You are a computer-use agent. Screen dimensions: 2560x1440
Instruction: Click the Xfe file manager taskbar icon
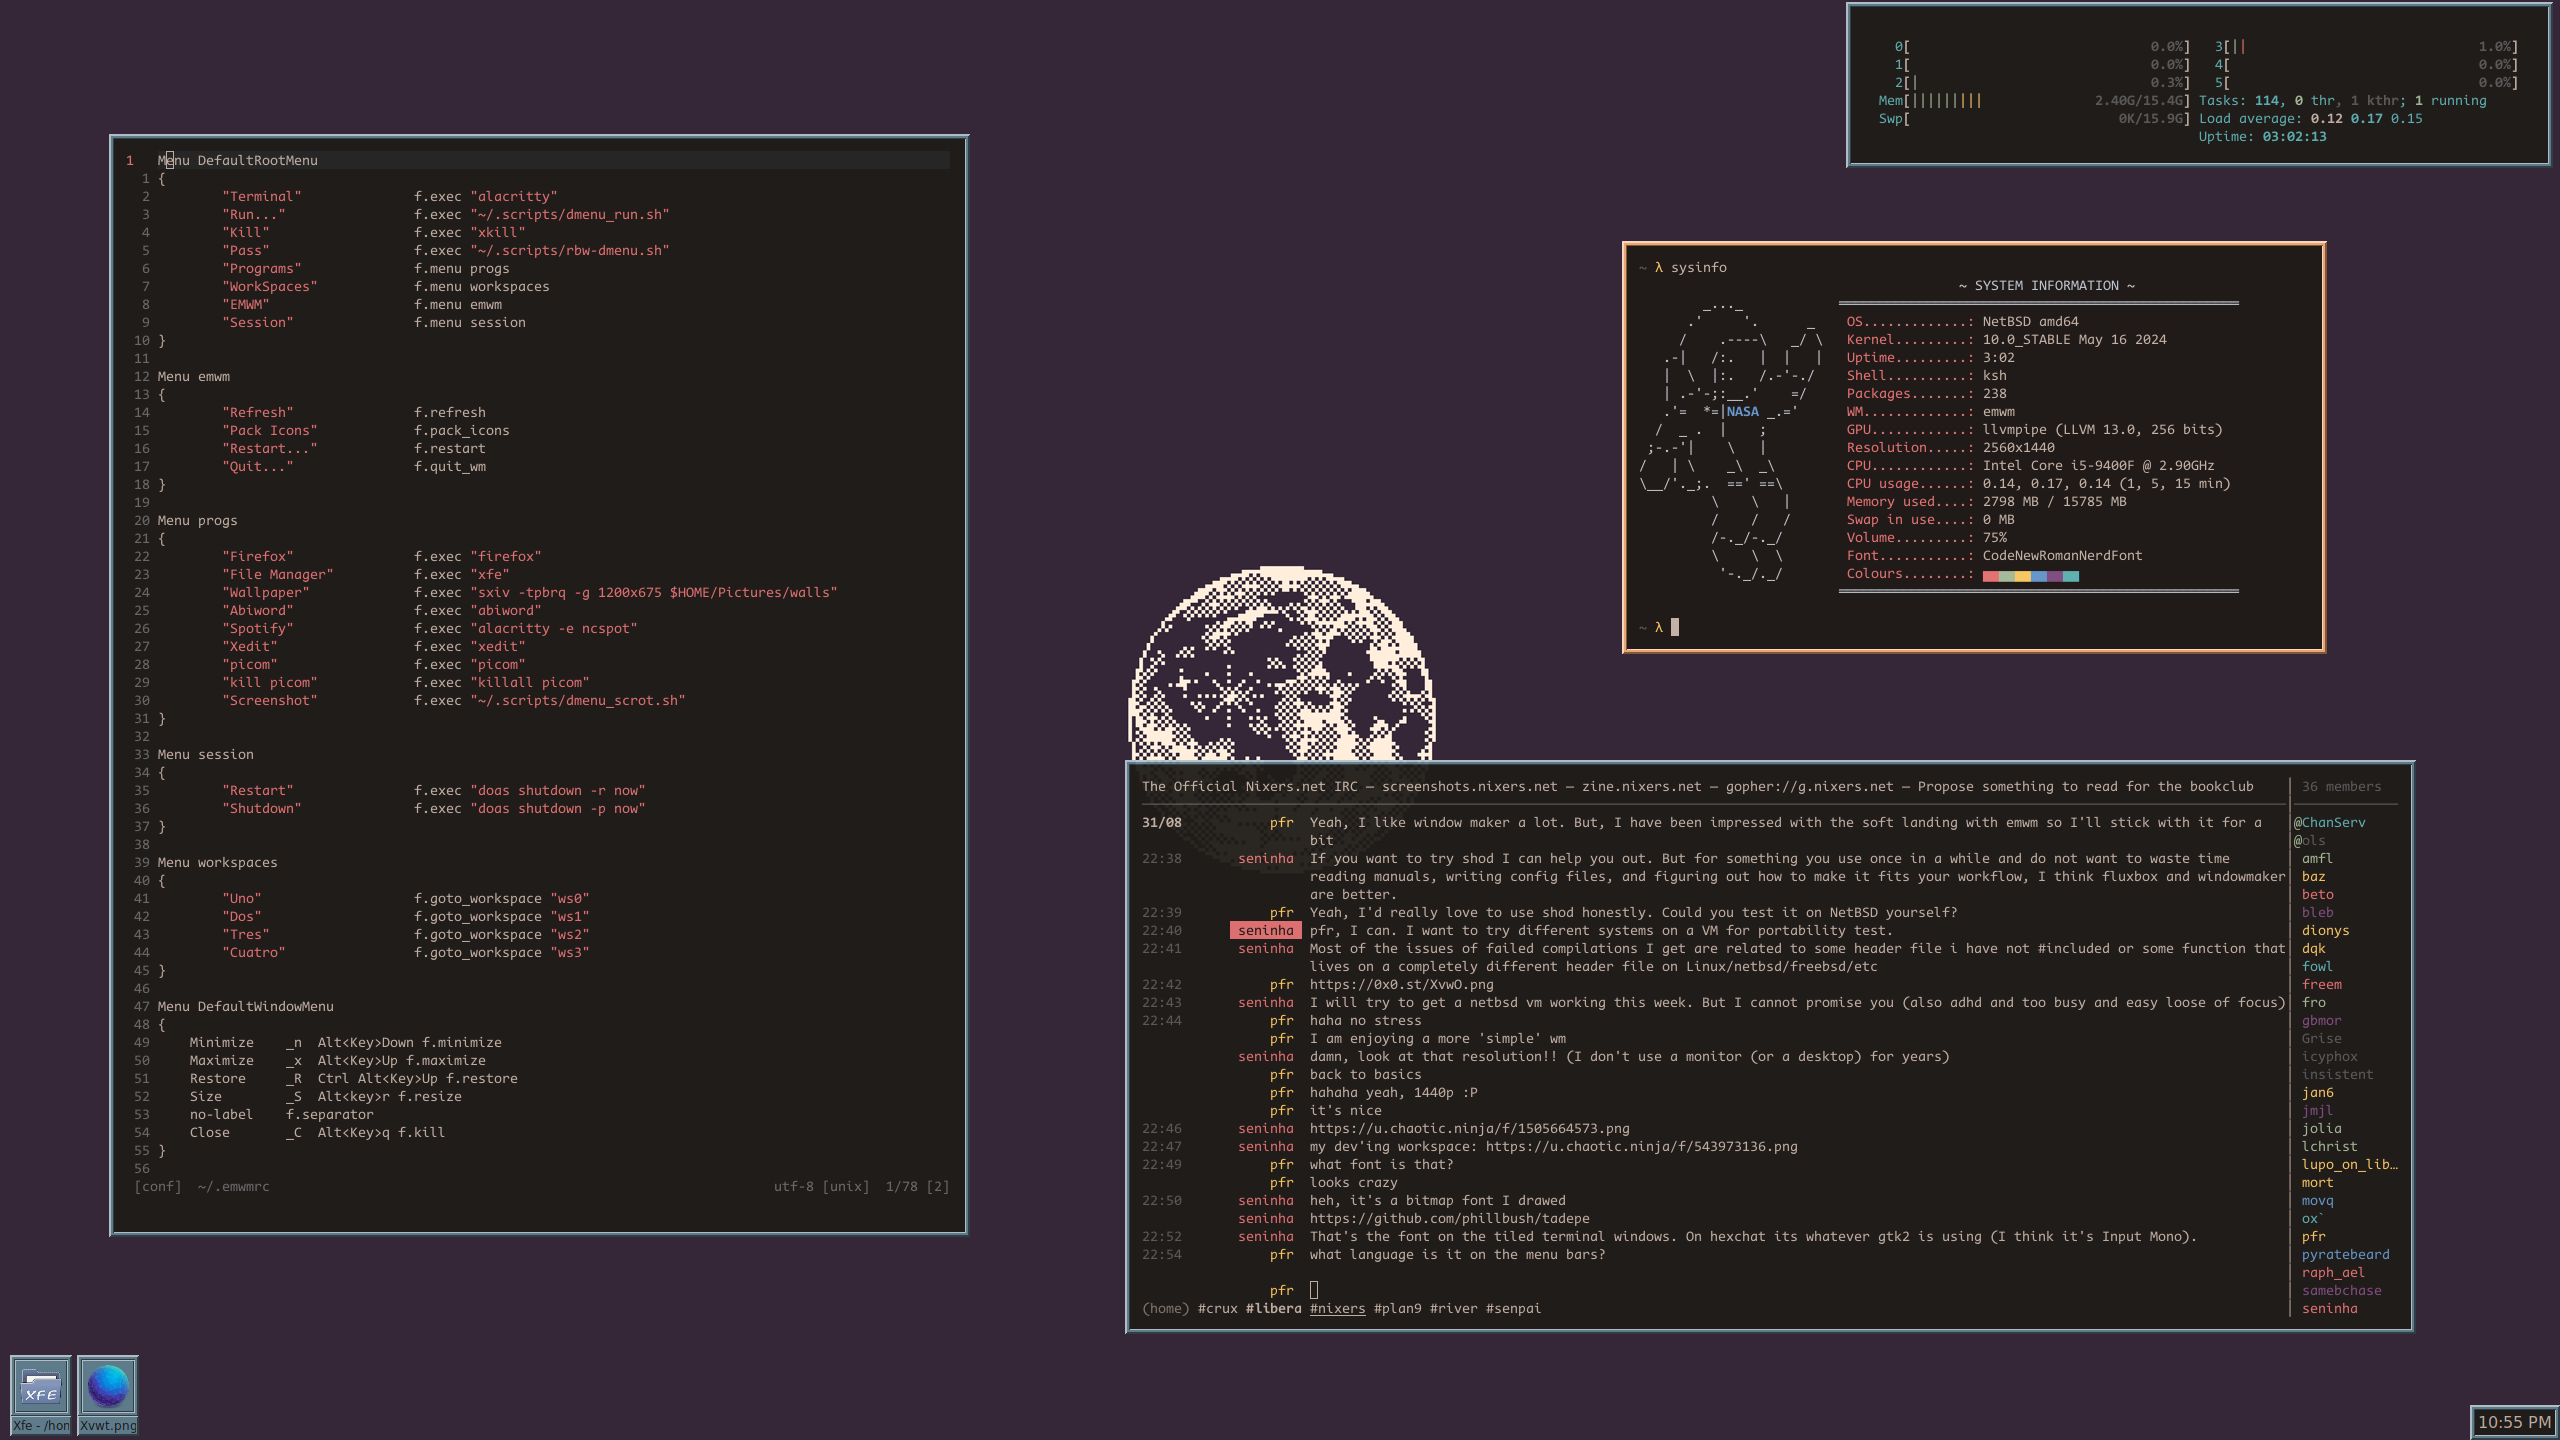pyautogui.click(x=40, y=1387)
